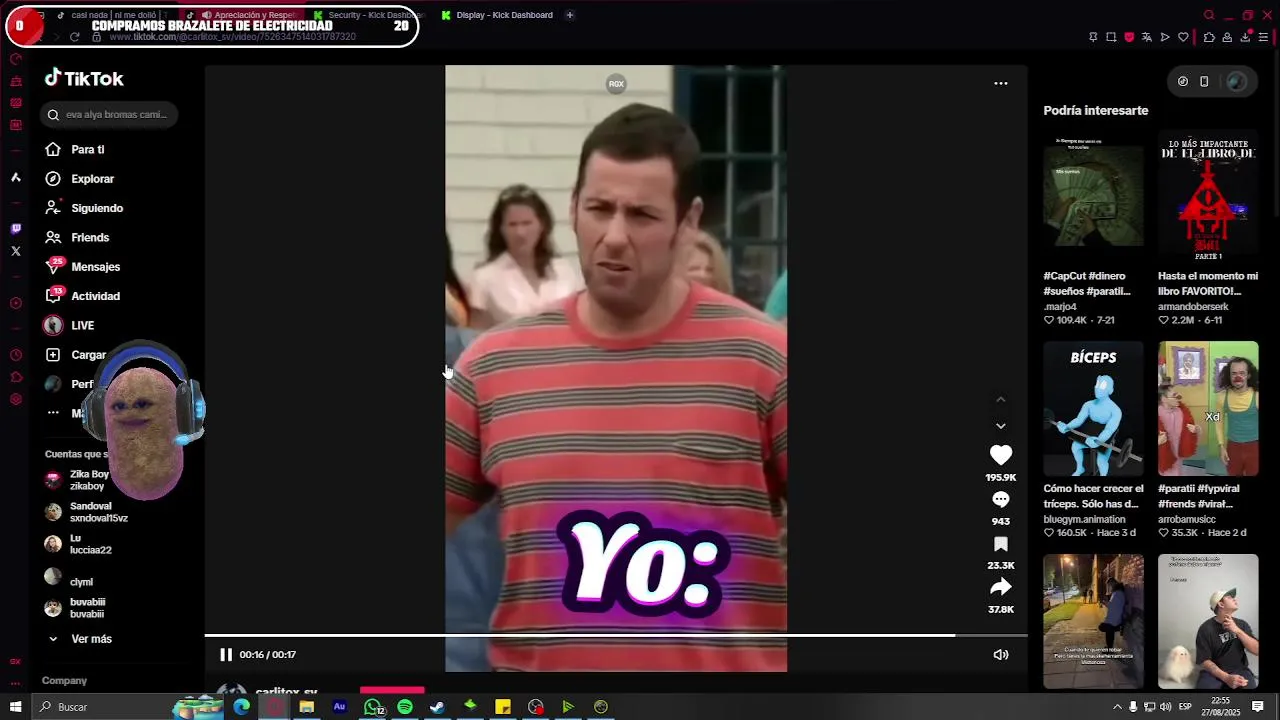
Task: Open browser pin icon in toolbar
Action: 1093,37
